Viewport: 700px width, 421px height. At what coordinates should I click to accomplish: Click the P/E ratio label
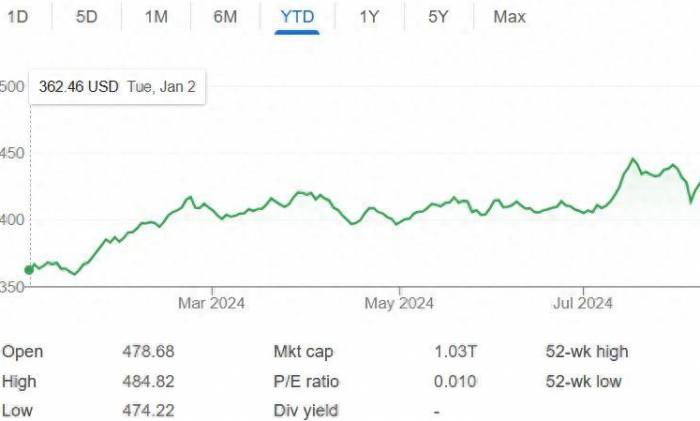(x=306, y=381)
